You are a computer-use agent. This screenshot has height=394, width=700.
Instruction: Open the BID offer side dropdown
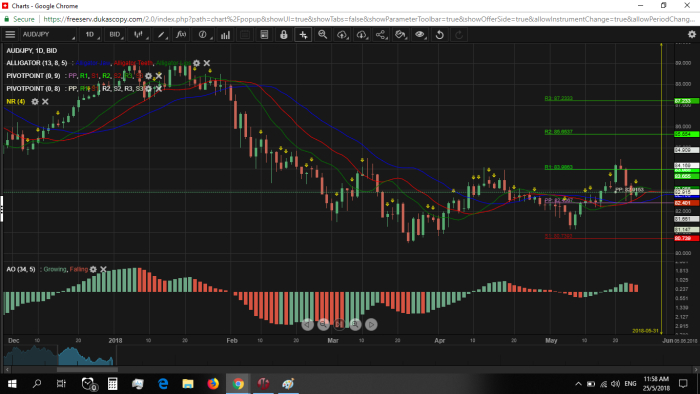116,34
